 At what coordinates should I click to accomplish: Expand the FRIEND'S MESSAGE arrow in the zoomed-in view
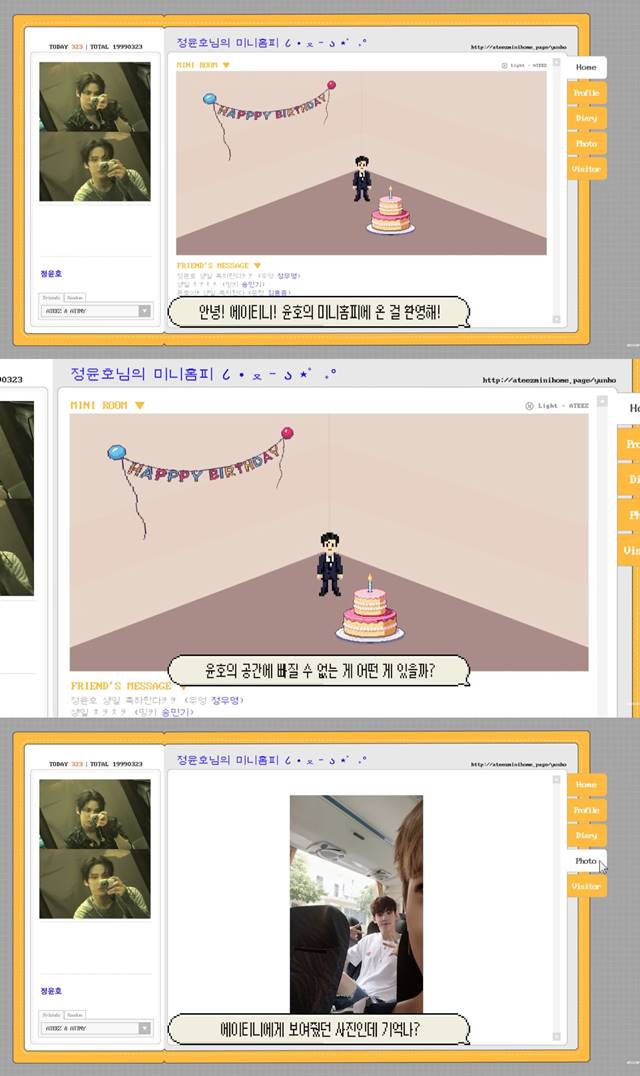pyautogui.click(x=183, y=687)
